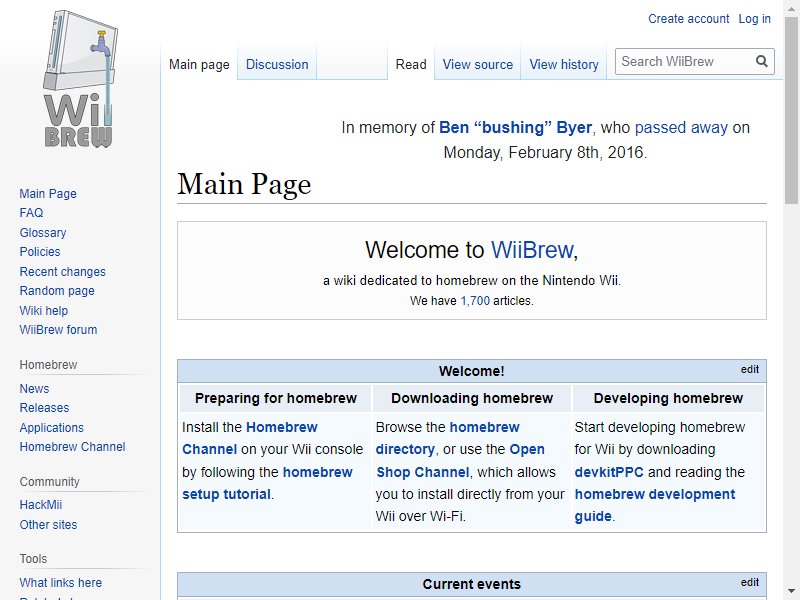Switch to the Discussion tab
This screenshot has width=800, height=600.
click(277, 65)
